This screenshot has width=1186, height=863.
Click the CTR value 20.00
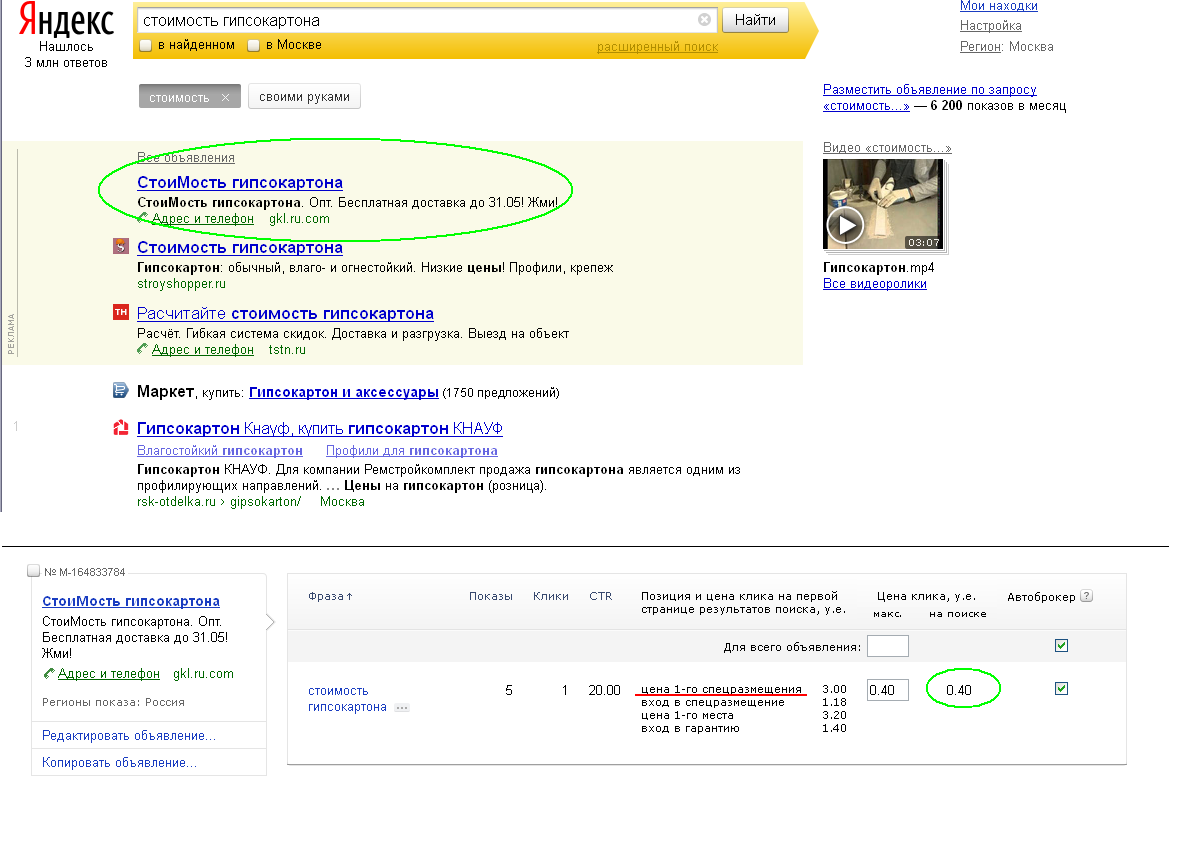604,690
